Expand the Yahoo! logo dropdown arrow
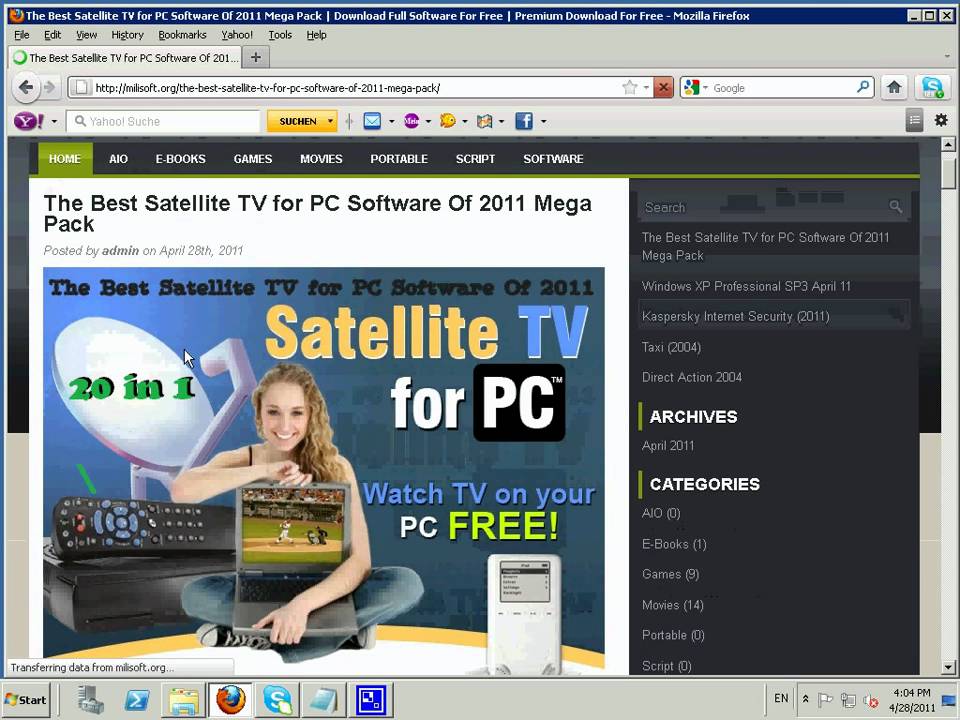This screenshot has width=960, height=720. point(54,121)
